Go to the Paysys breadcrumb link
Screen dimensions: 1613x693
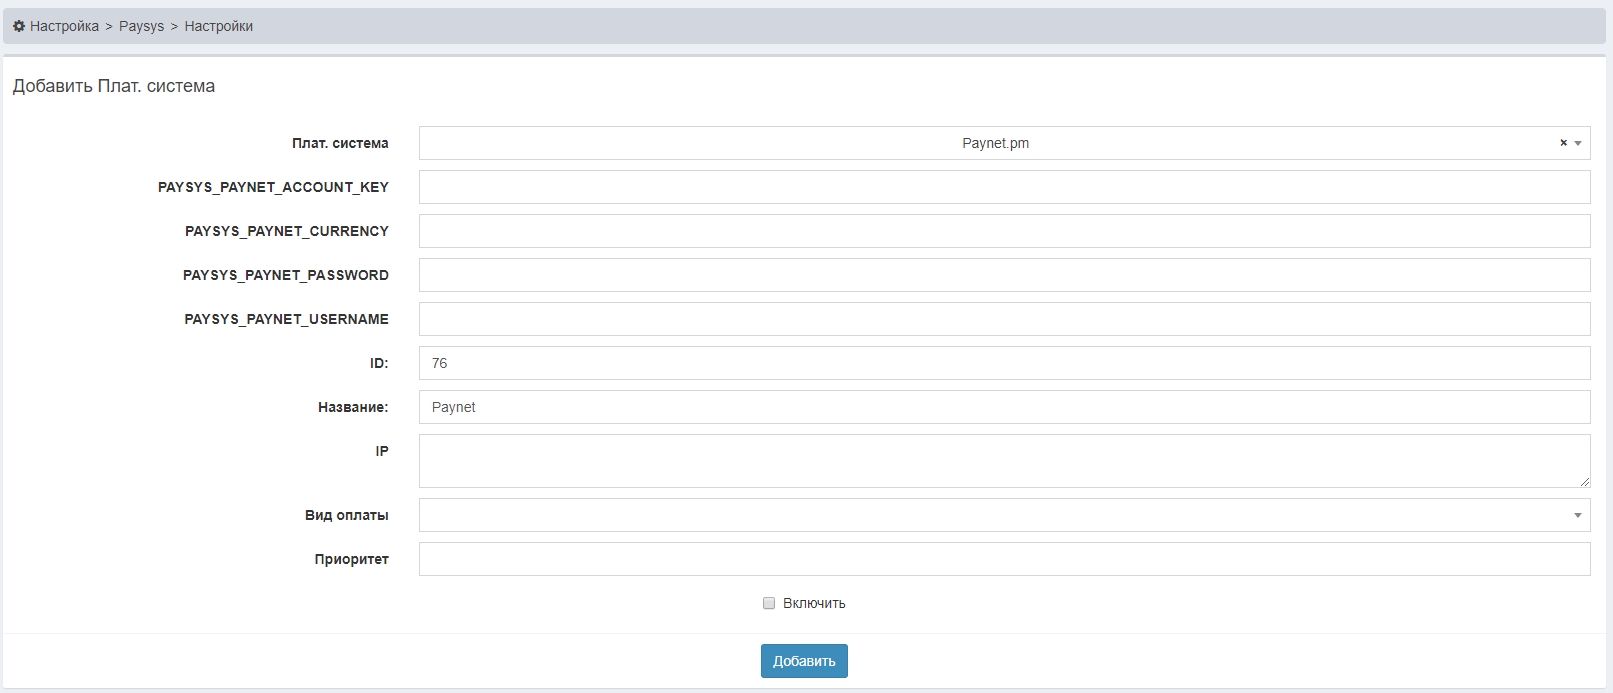141,26
